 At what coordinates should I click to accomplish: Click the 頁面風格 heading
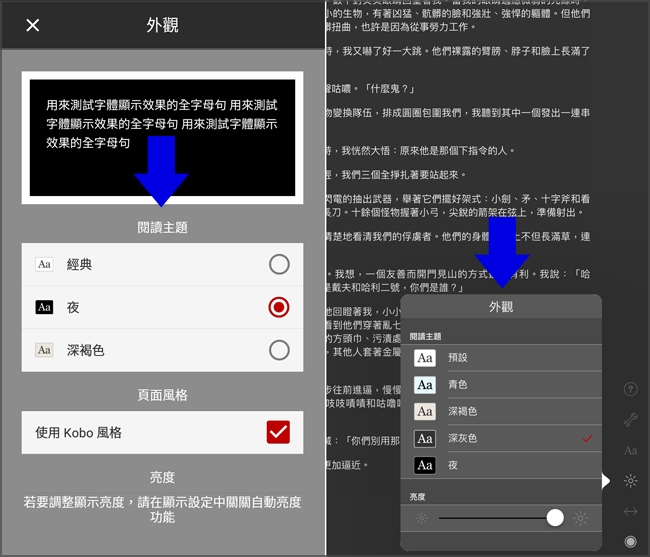point(162,395)
